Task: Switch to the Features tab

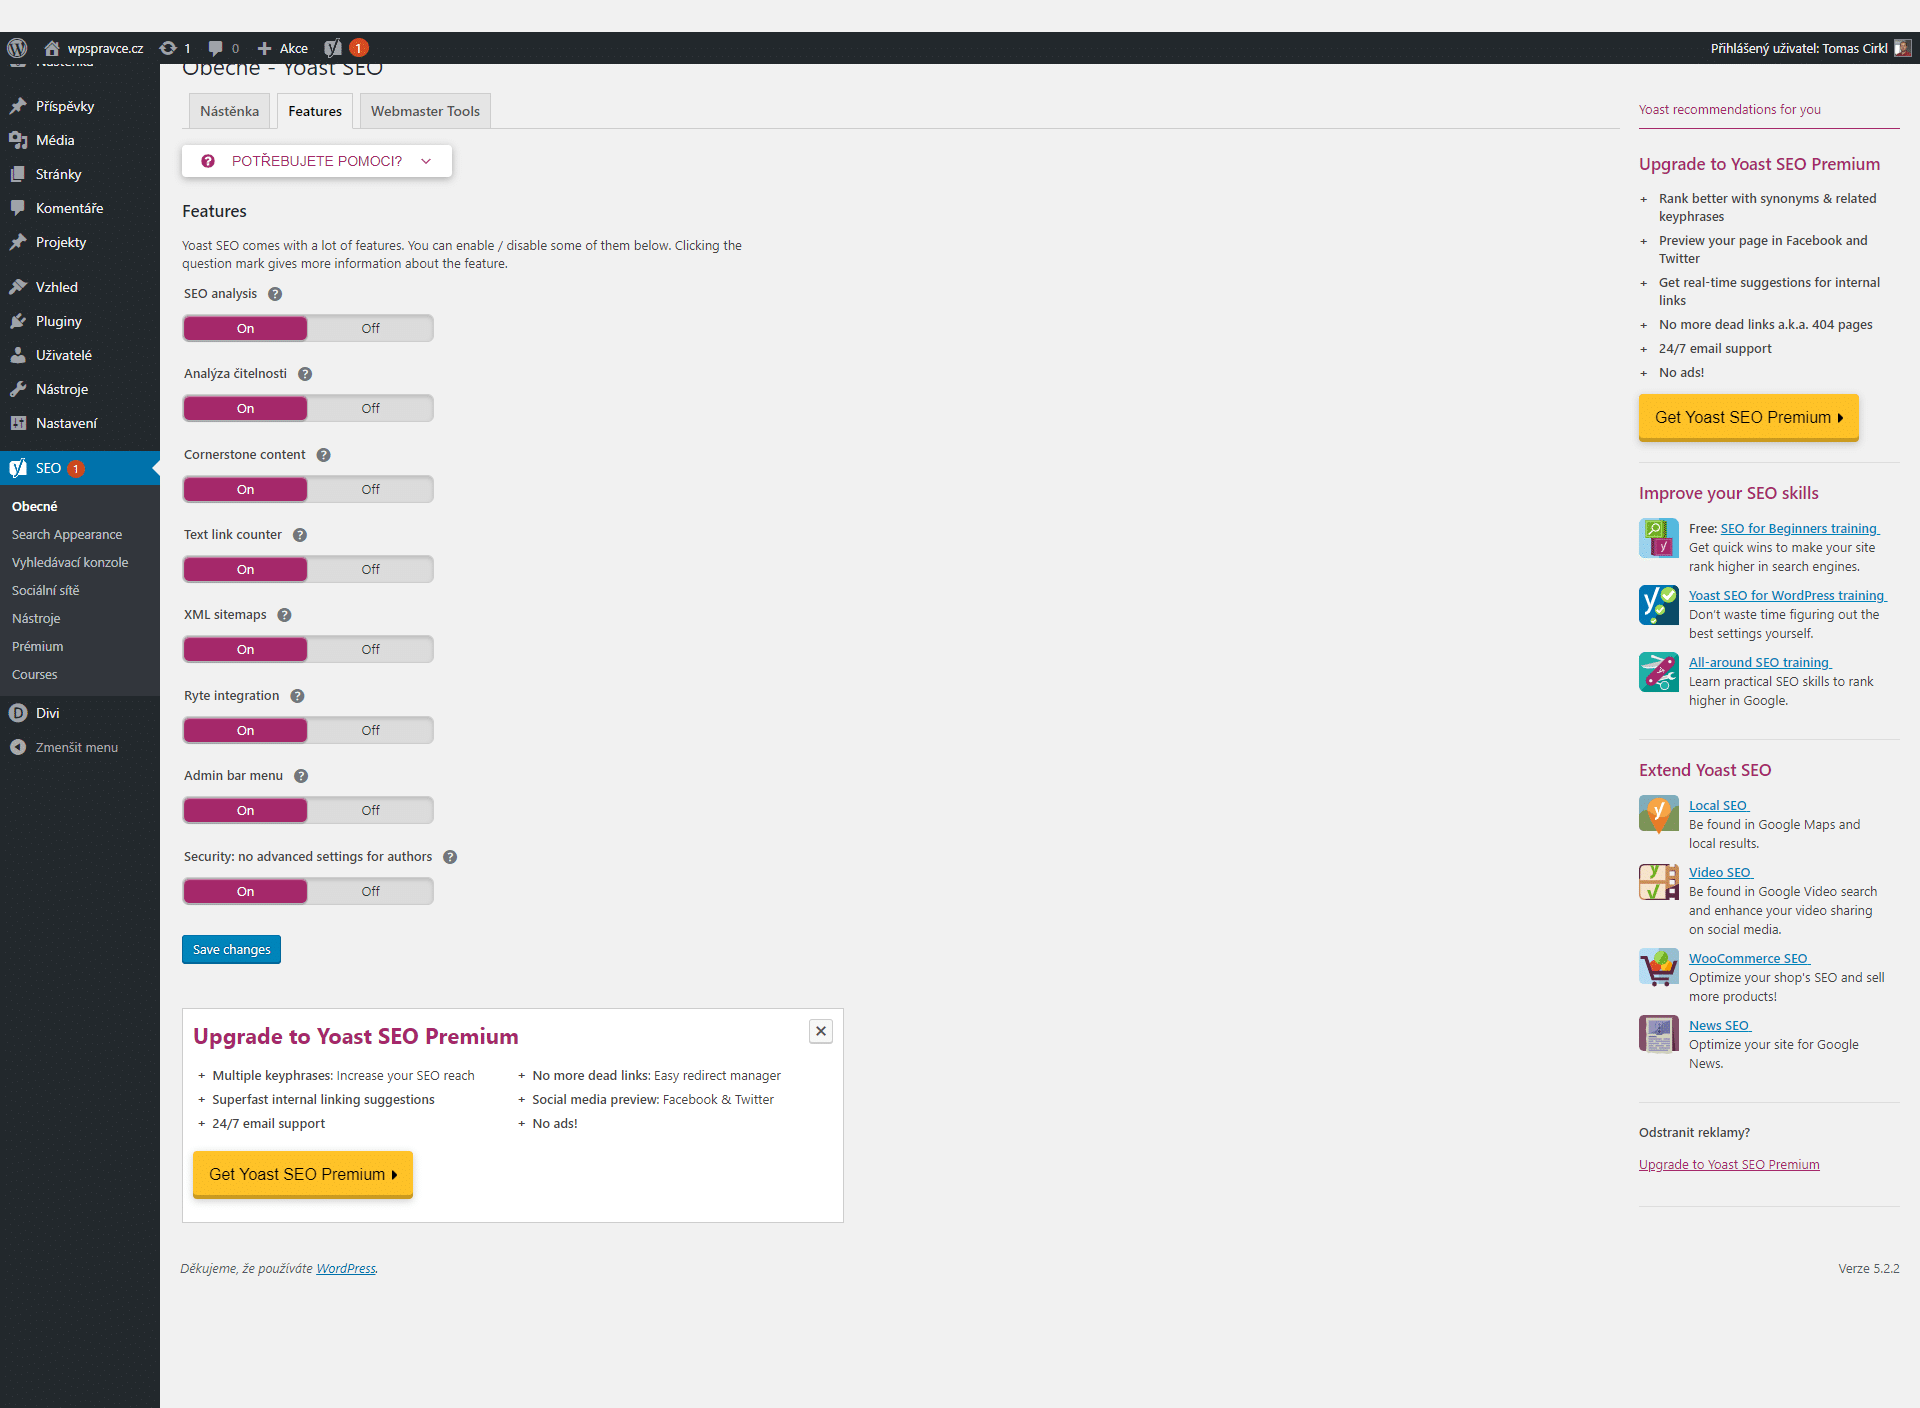Action: click(315, 111)
